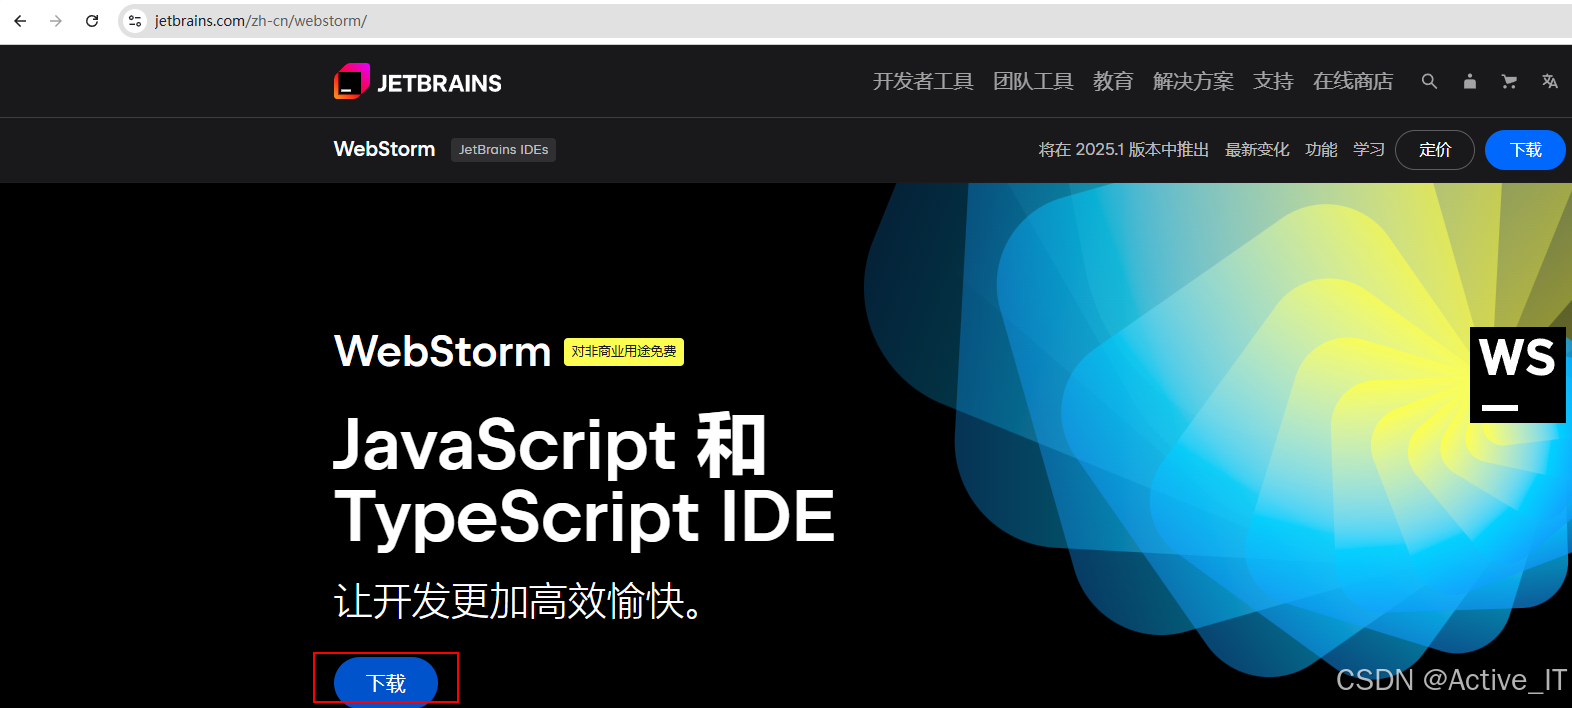
Task: Open site information icon in address bar
Action: click(x=135, y=20)
